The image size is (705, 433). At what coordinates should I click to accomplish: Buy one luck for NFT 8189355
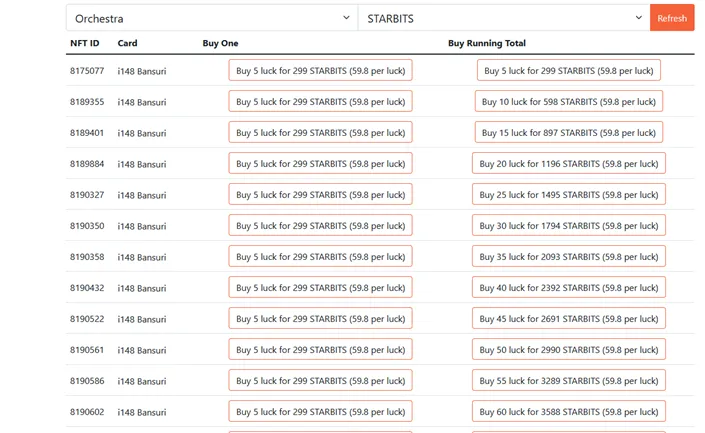point(320,101)
